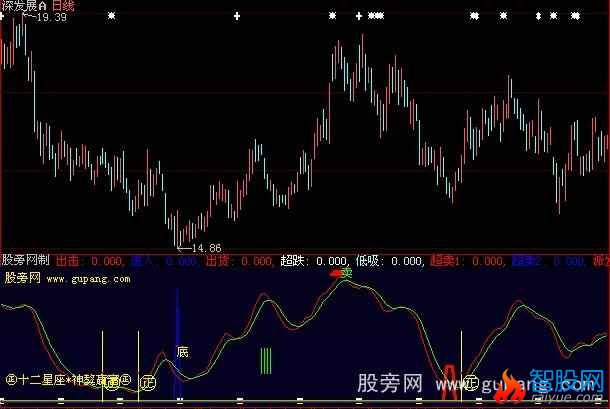Click the circled 正 icon near red spike
Viewport: 610px width, 409px height.
pyautogui.click(x=468, y=381)
